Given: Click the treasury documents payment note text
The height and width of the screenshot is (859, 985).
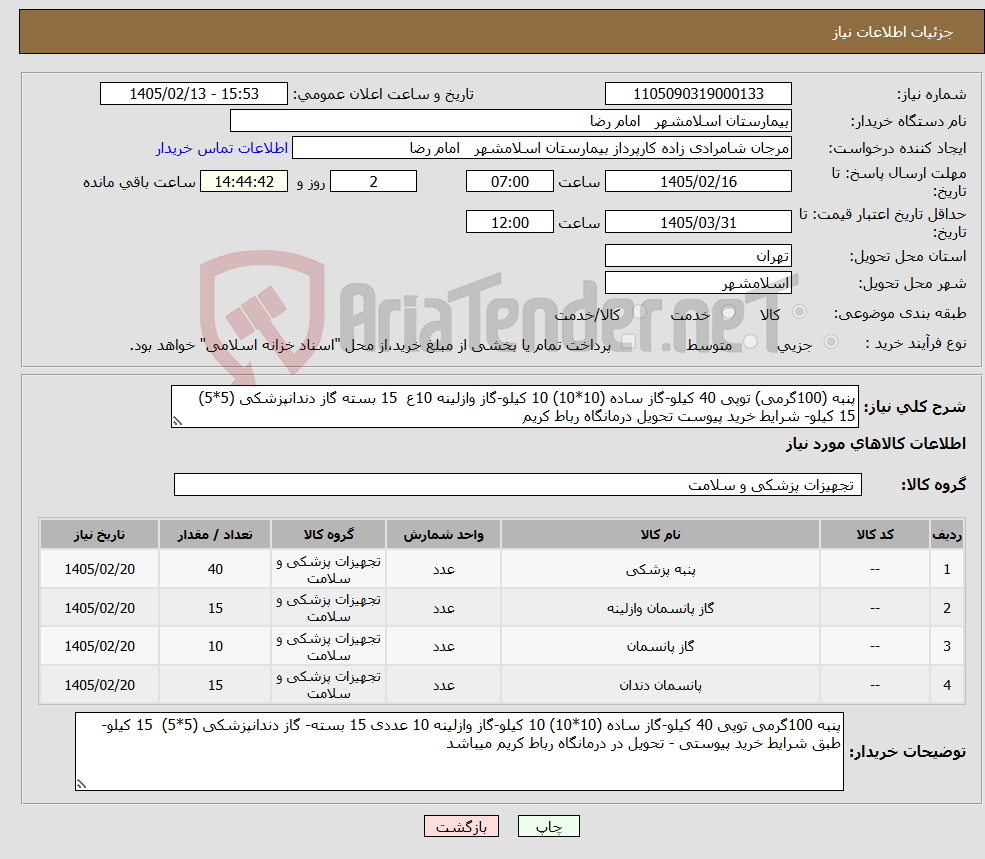Looking at the screenshot, I should pos(370,345).
